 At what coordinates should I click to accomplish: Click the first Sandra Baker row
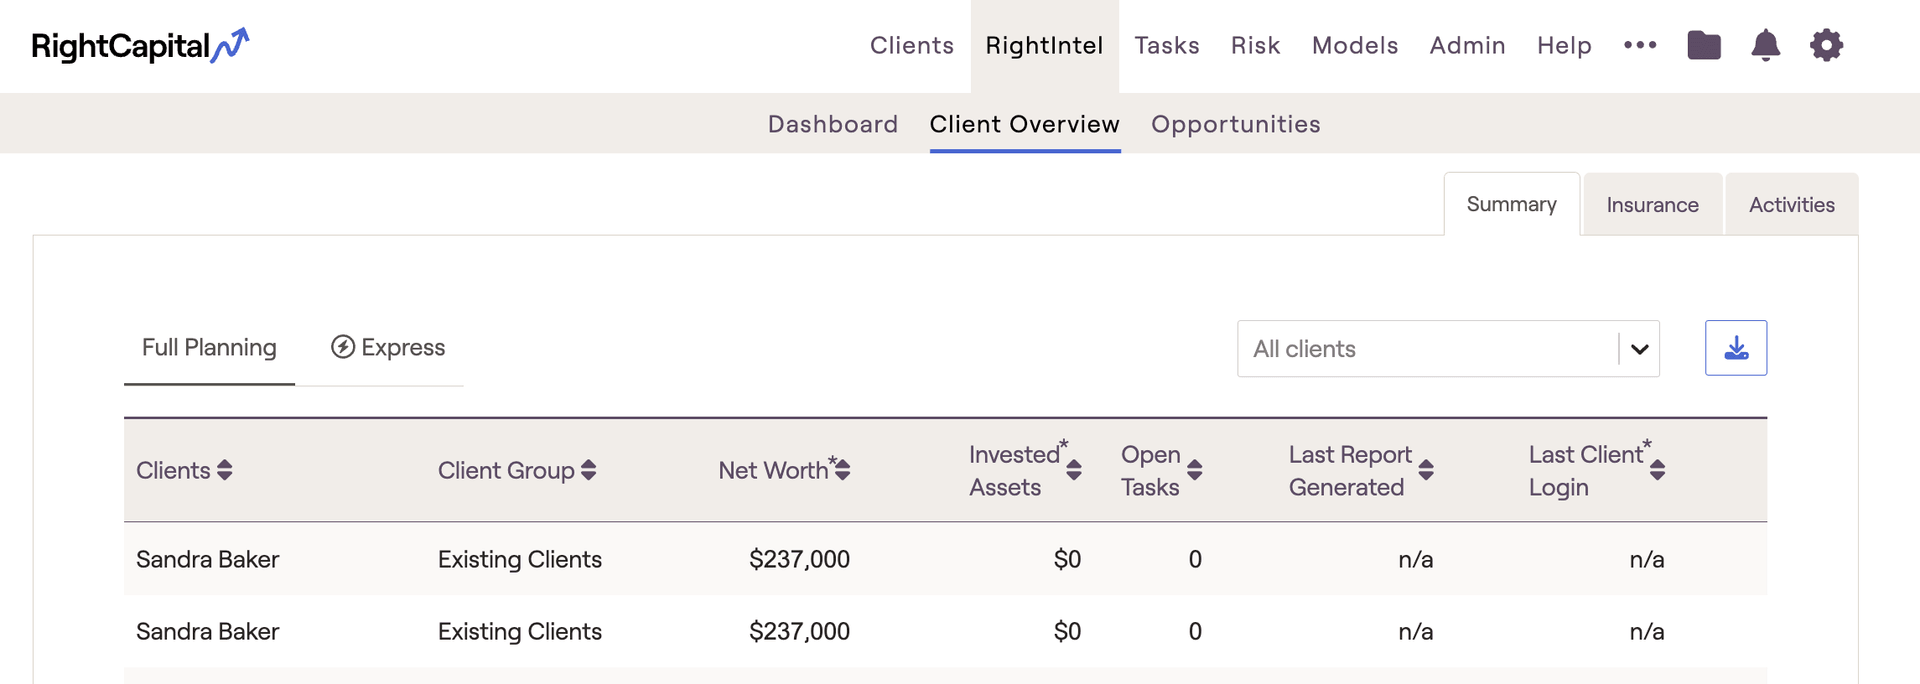click(208, 559)
